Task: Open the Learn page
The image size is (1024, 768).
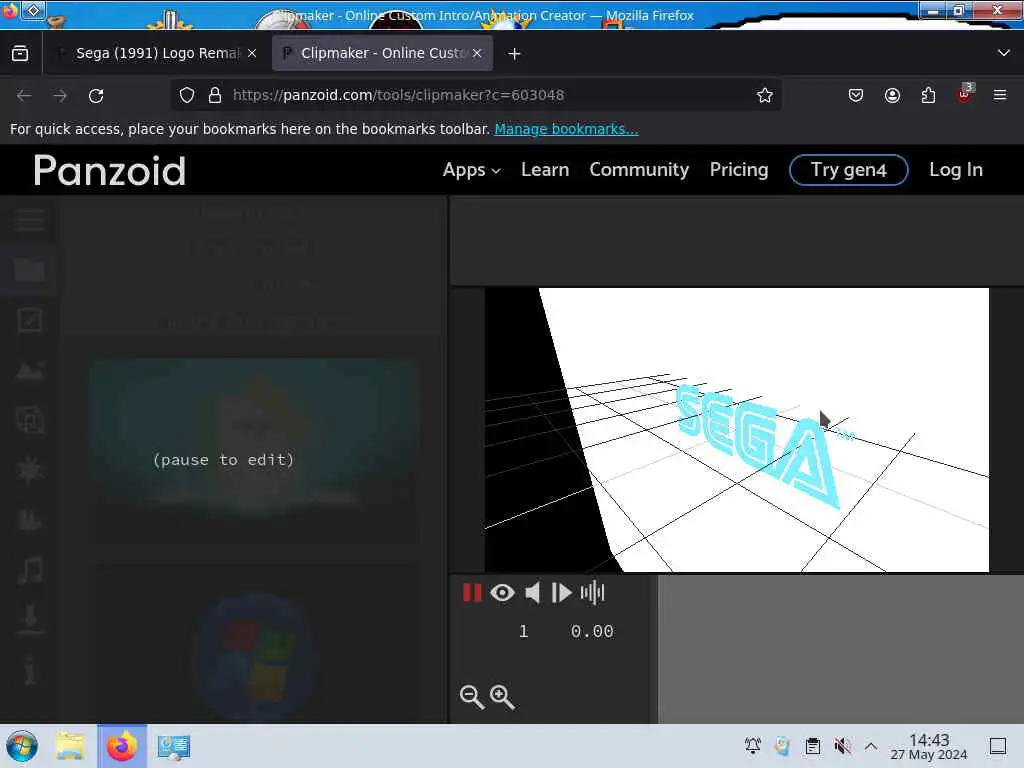Action: [545, 170]
